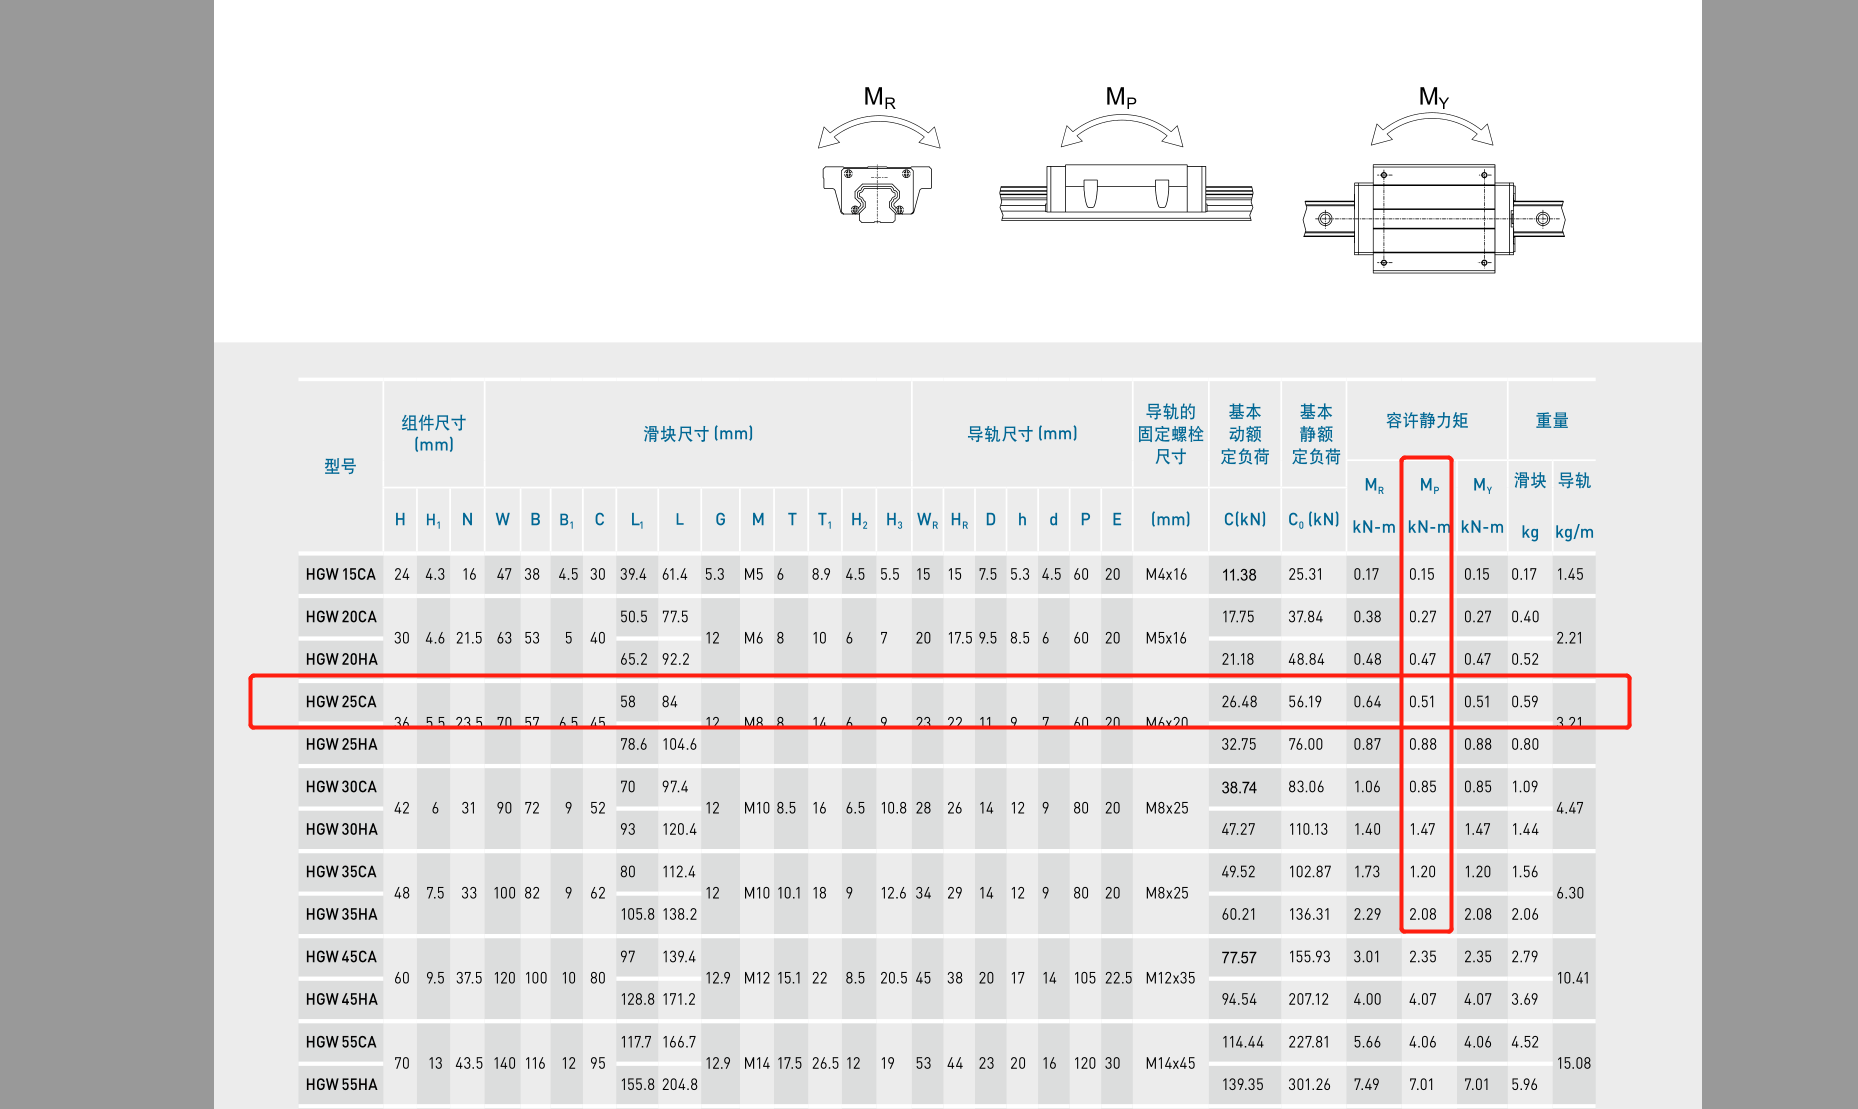Click dynamic load value 26.48
Screen dimensions: 1858x1109
point(1239,702)
